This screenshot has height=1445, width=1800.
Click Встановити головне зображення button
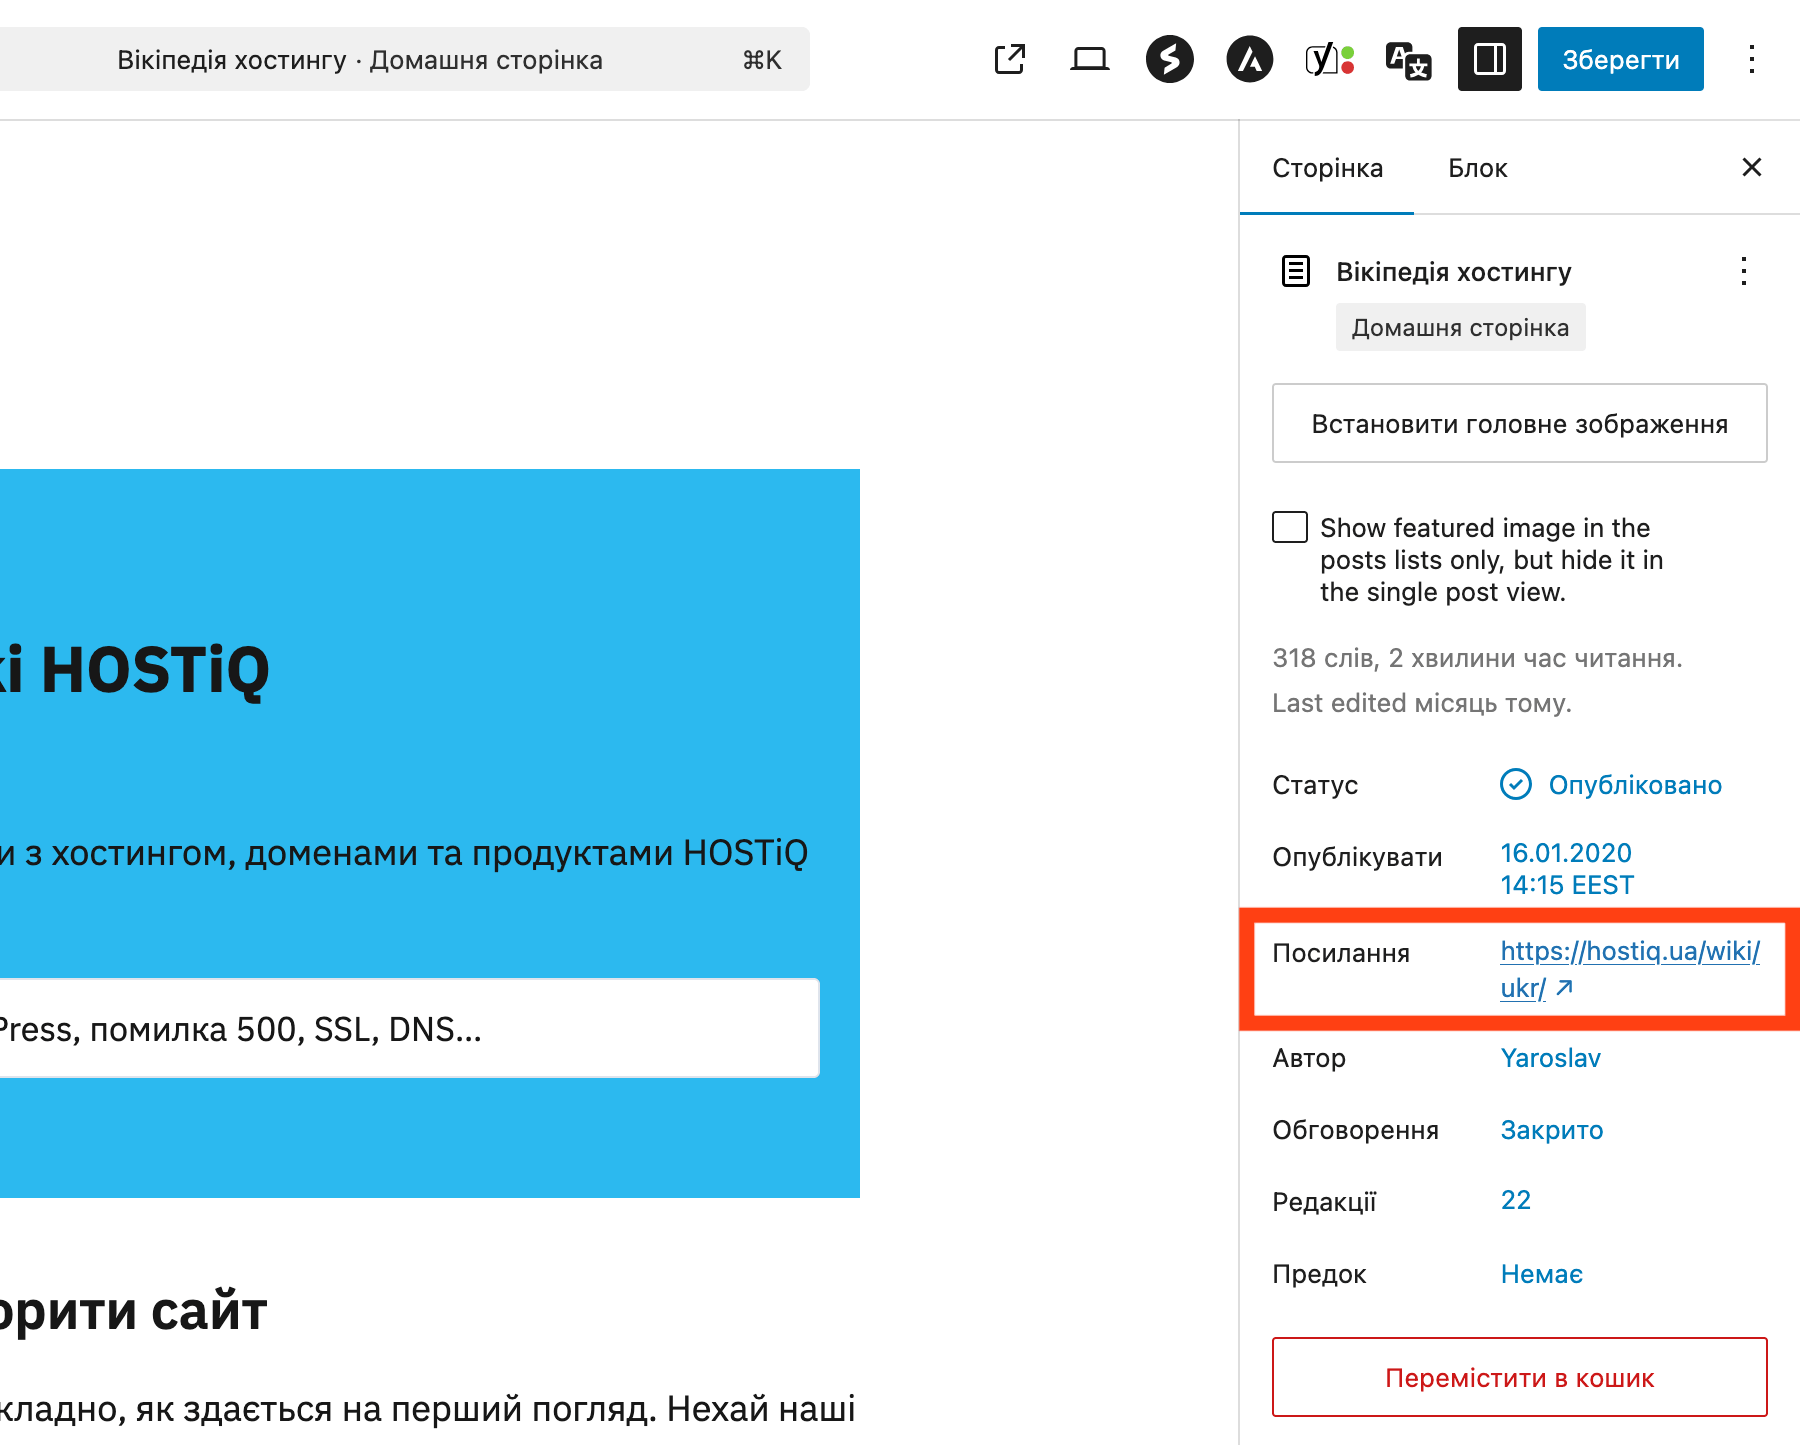tap(1520, 423)
